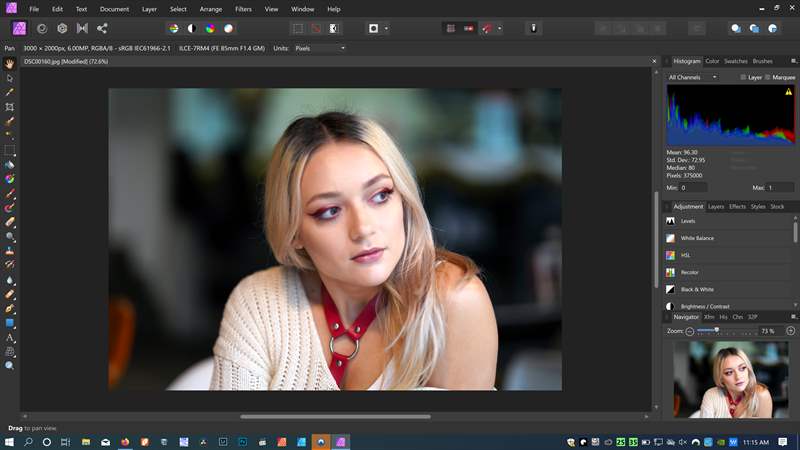Select the View (hand) tool
800x450 pixels.
[9, 64]
